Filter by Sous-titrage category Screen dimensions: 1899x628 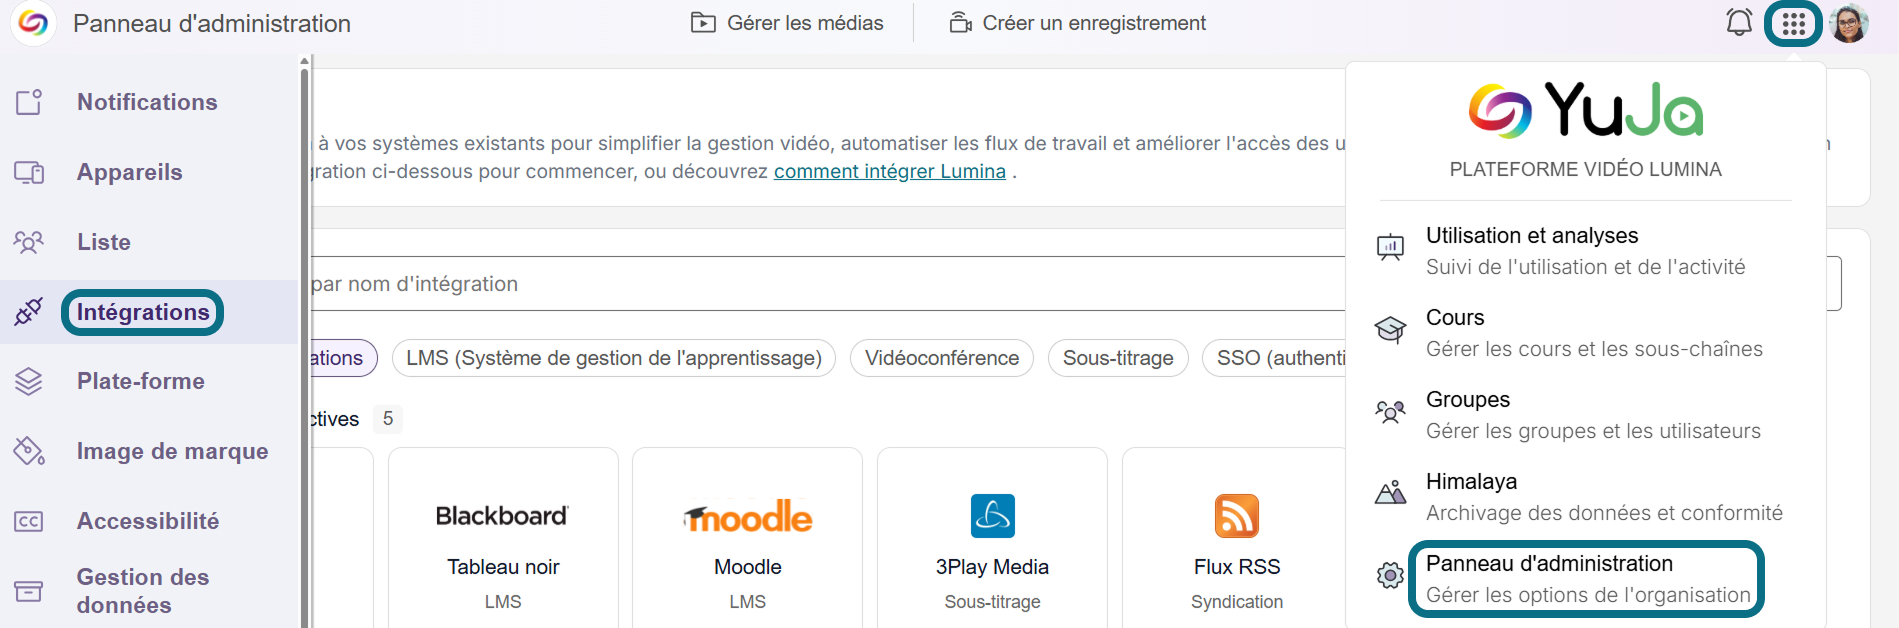pos(1118,358)
